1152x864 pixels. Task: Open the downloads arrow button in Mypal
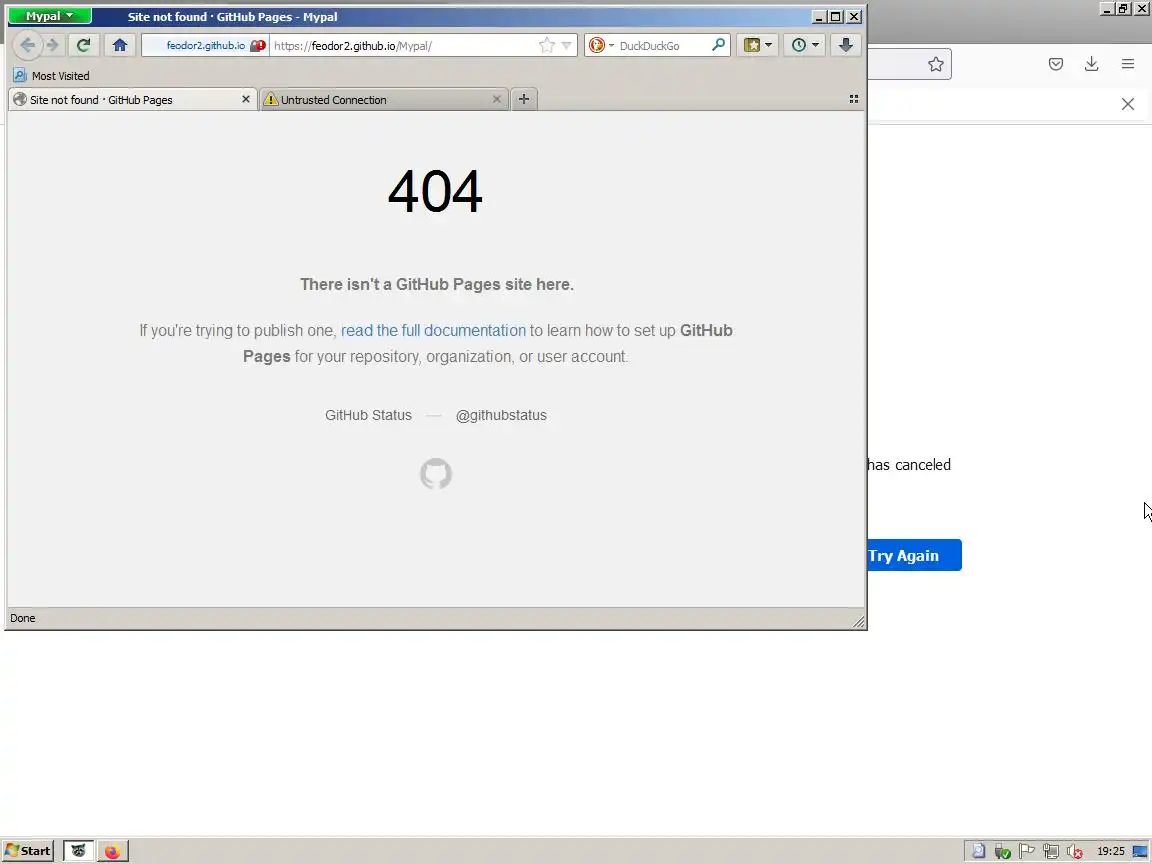pos(846,46)
